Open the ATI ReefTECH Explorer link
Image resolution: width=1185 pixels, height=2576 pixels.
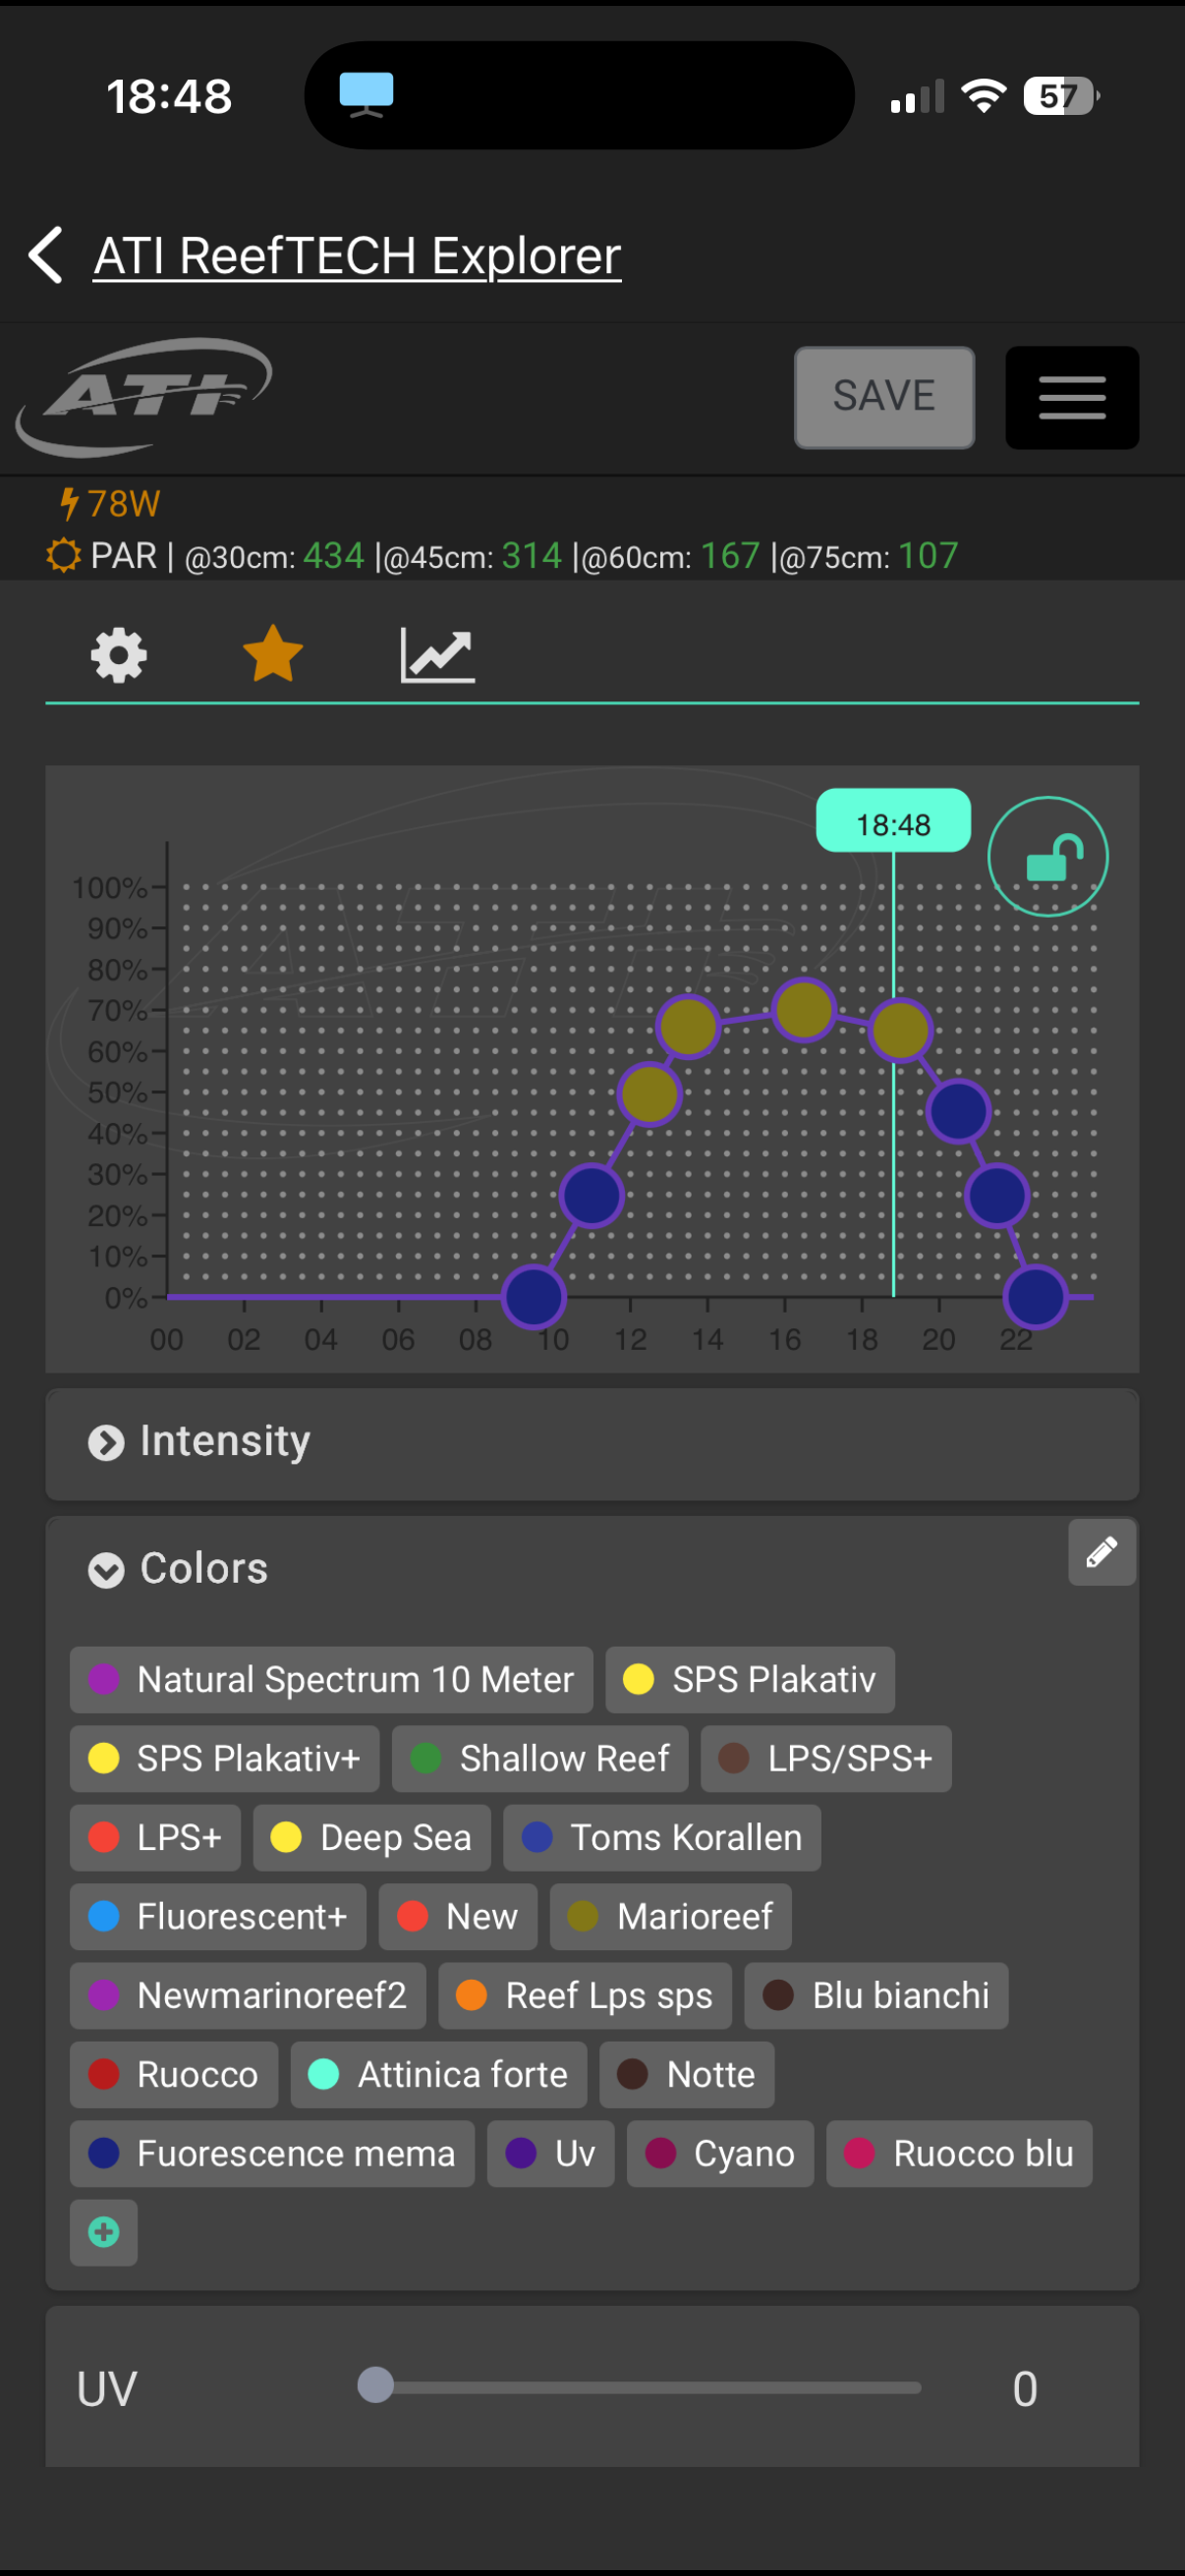click(357, 256)
